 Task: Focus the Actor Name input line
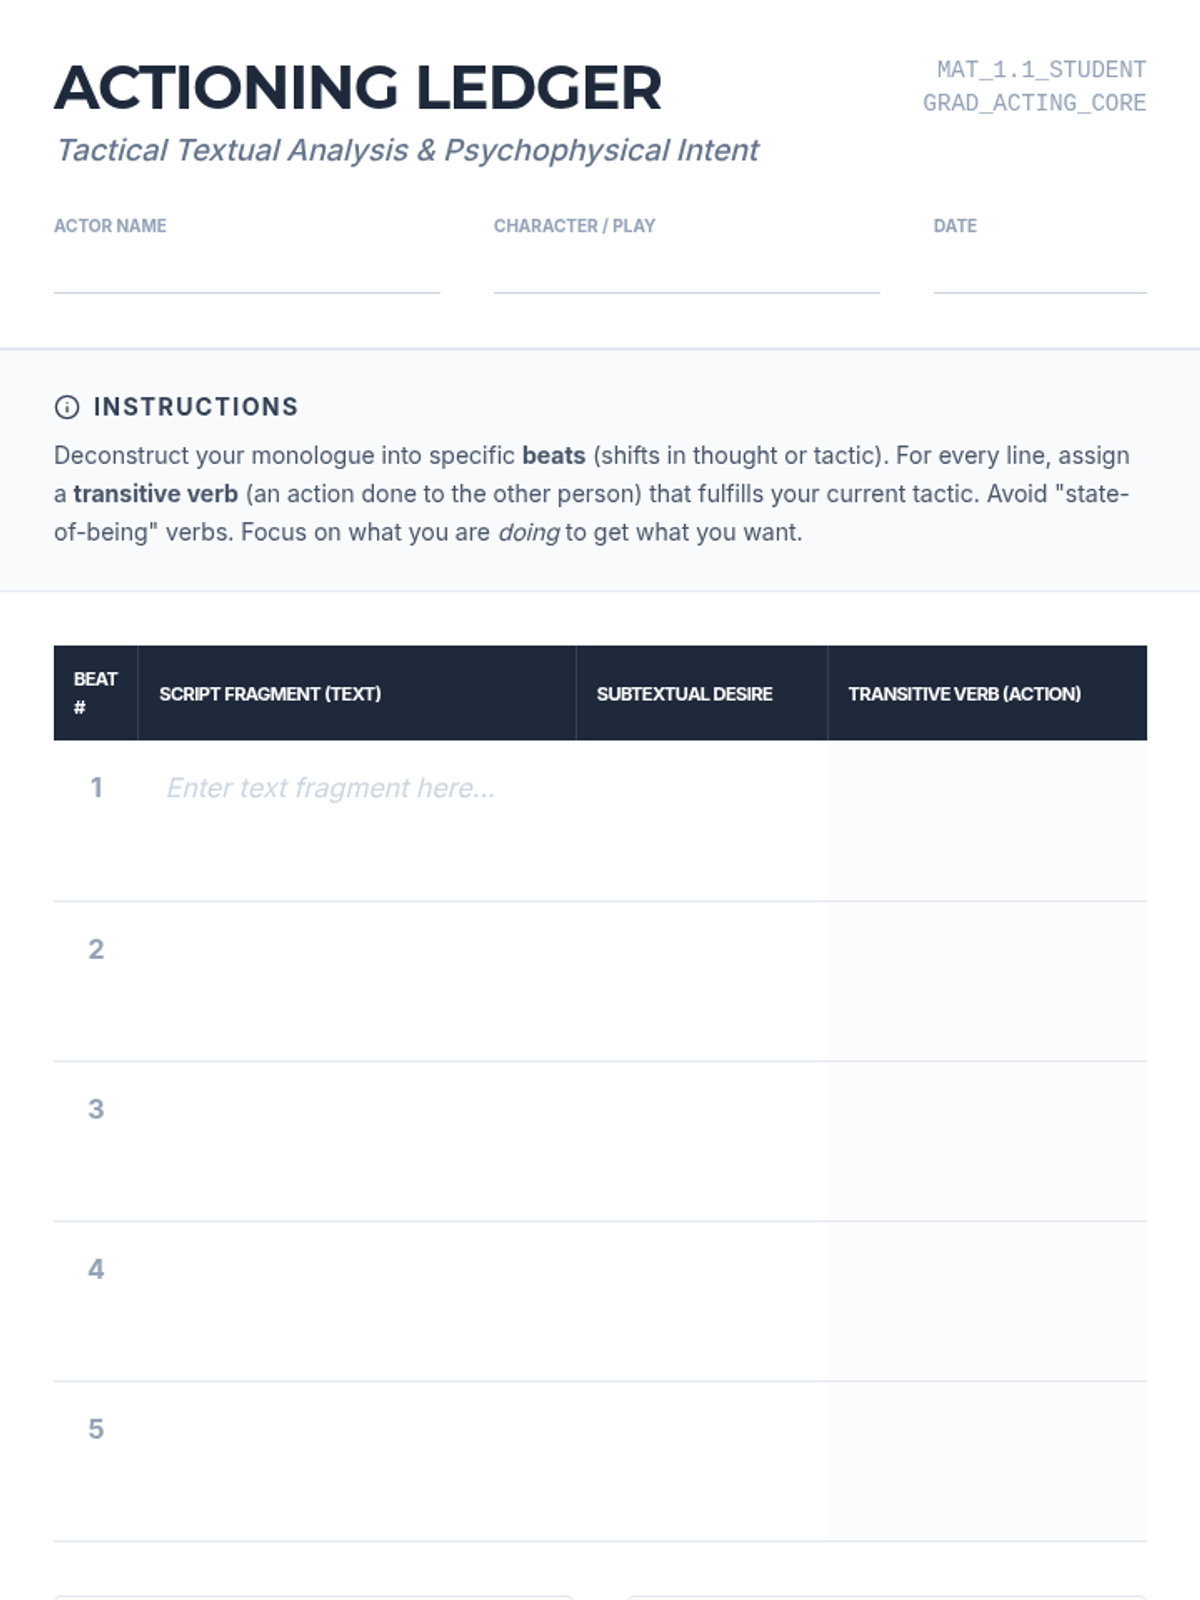247,270
